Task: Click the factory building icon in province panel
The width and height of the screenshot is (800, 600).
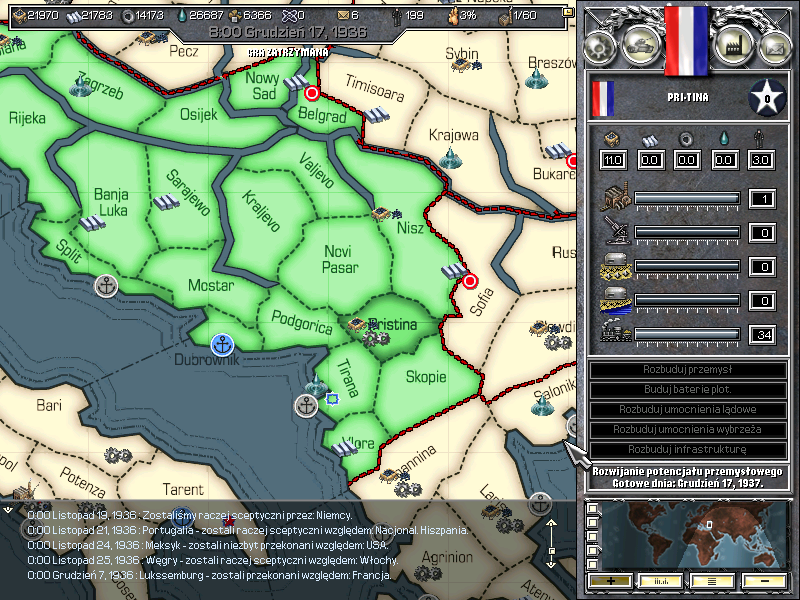Action: [x=616, y=198]
